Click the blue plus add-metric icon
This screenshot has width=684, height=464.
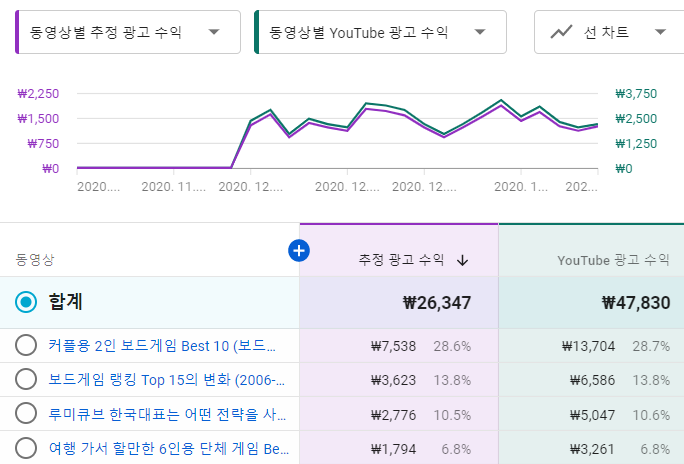[x=299, y=251]
